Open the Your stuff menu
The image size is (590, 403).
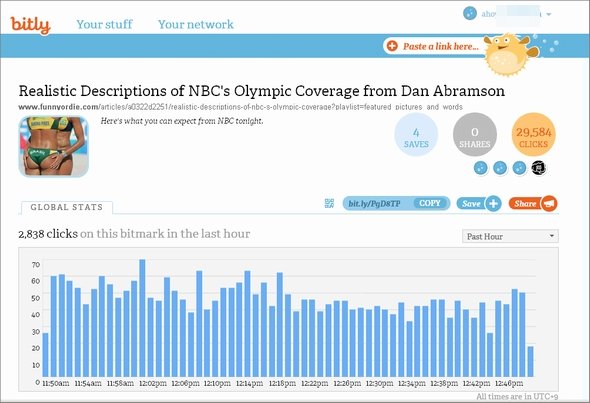pos(104,24)
